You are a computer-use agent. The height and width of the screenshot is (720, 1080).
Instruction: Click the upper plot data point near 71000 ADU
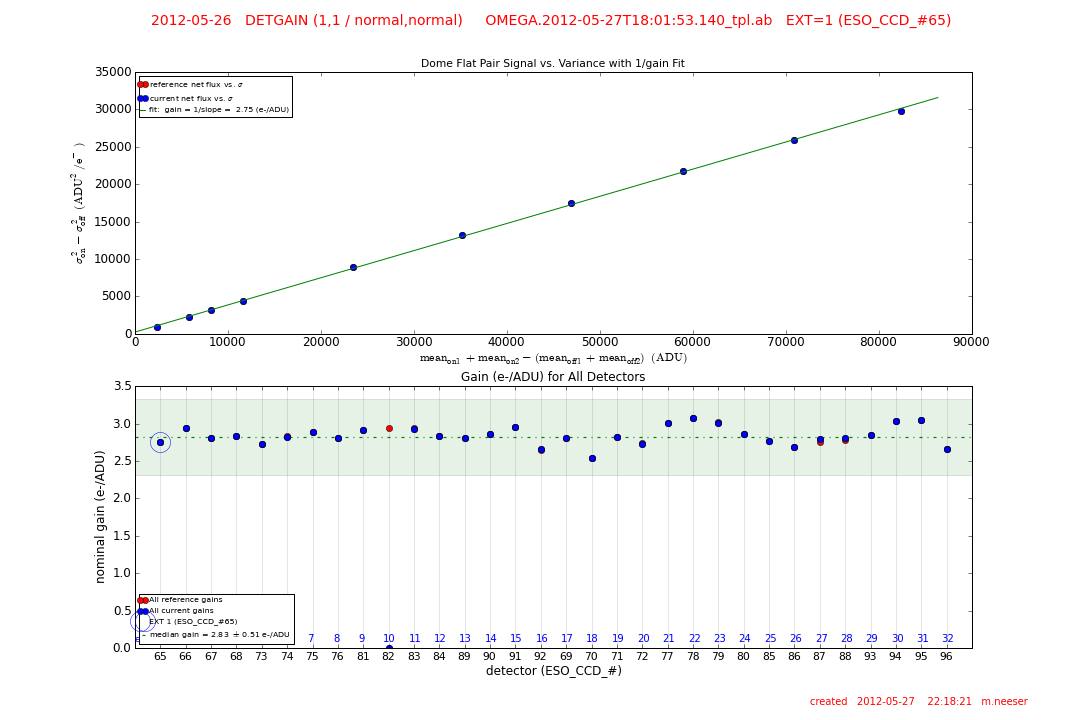[794, 140]
